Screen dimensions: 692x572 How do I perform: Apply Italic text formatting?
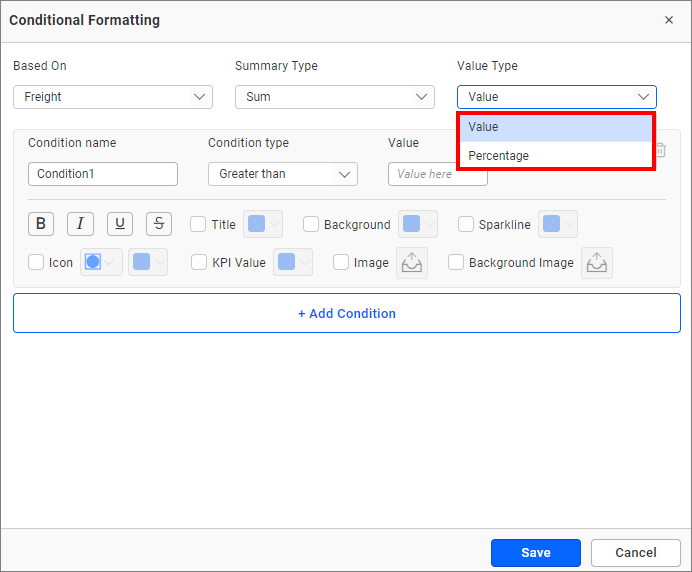pyautogui.click(x=80, y=224)
